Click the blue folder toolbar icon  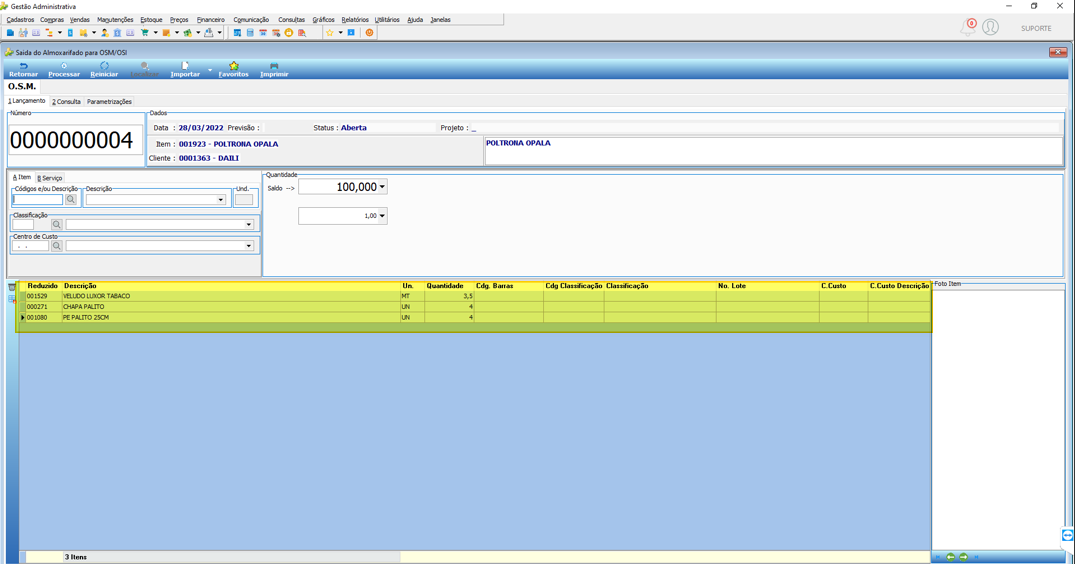pos(10,33)
